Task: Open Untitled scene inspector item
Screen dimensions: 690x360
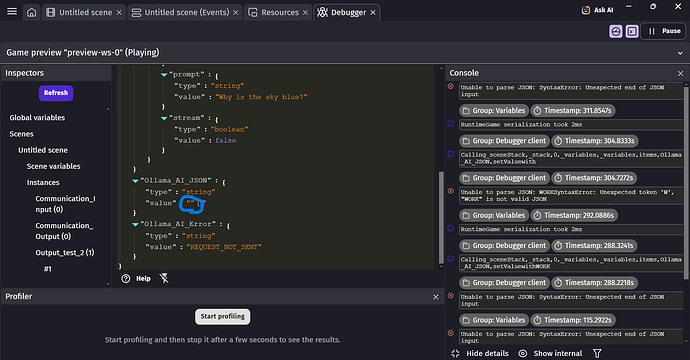Action: (43, 150)
